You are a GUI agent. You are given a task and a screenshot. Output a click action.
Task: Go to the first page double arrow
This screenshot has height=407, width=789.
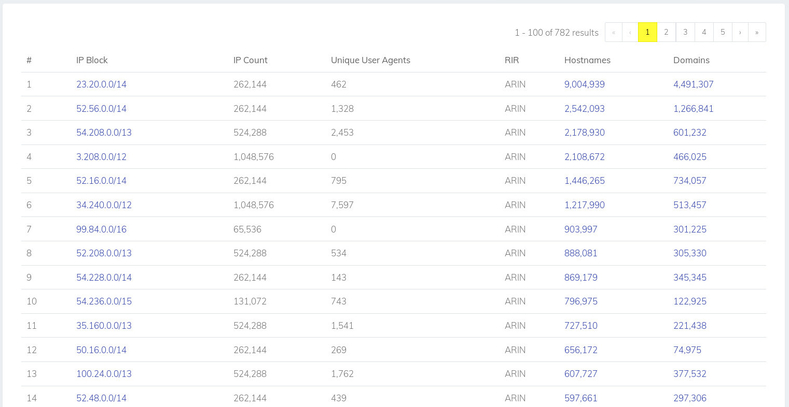613,32
